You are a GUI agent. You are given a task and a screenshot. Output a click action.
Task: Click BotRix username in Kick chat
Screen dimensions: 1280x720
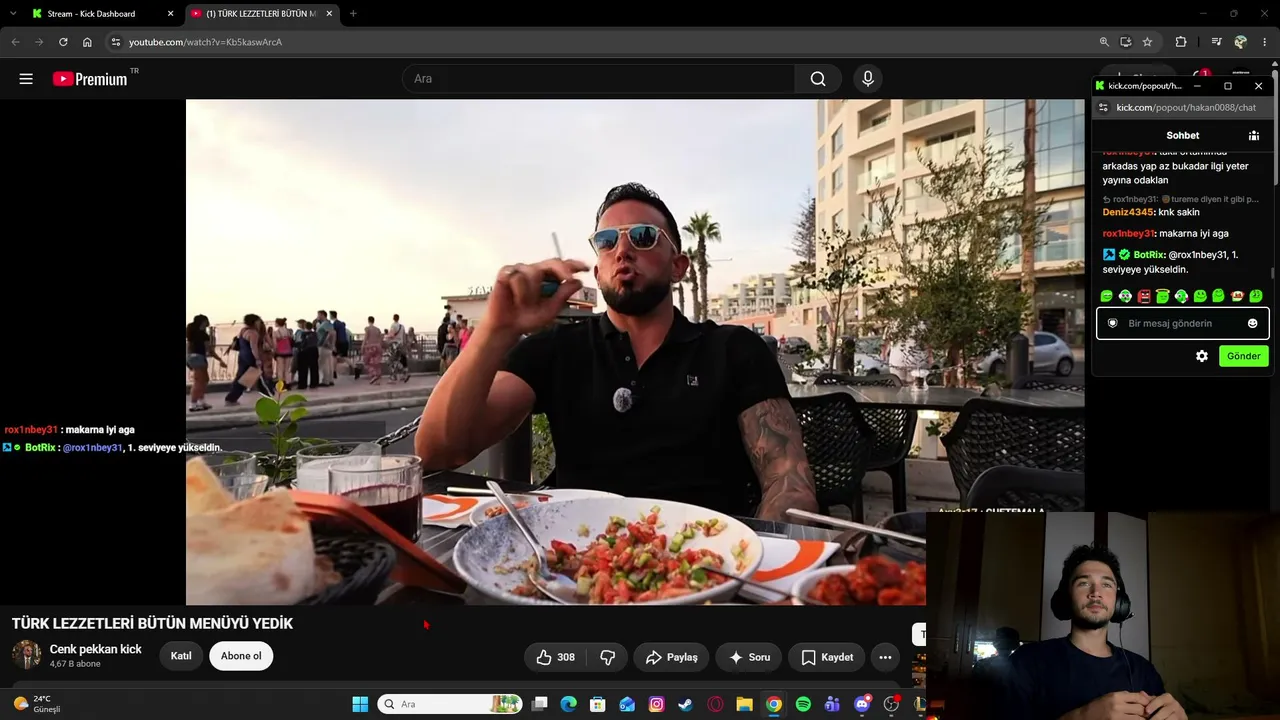[x=1149, y=255]
